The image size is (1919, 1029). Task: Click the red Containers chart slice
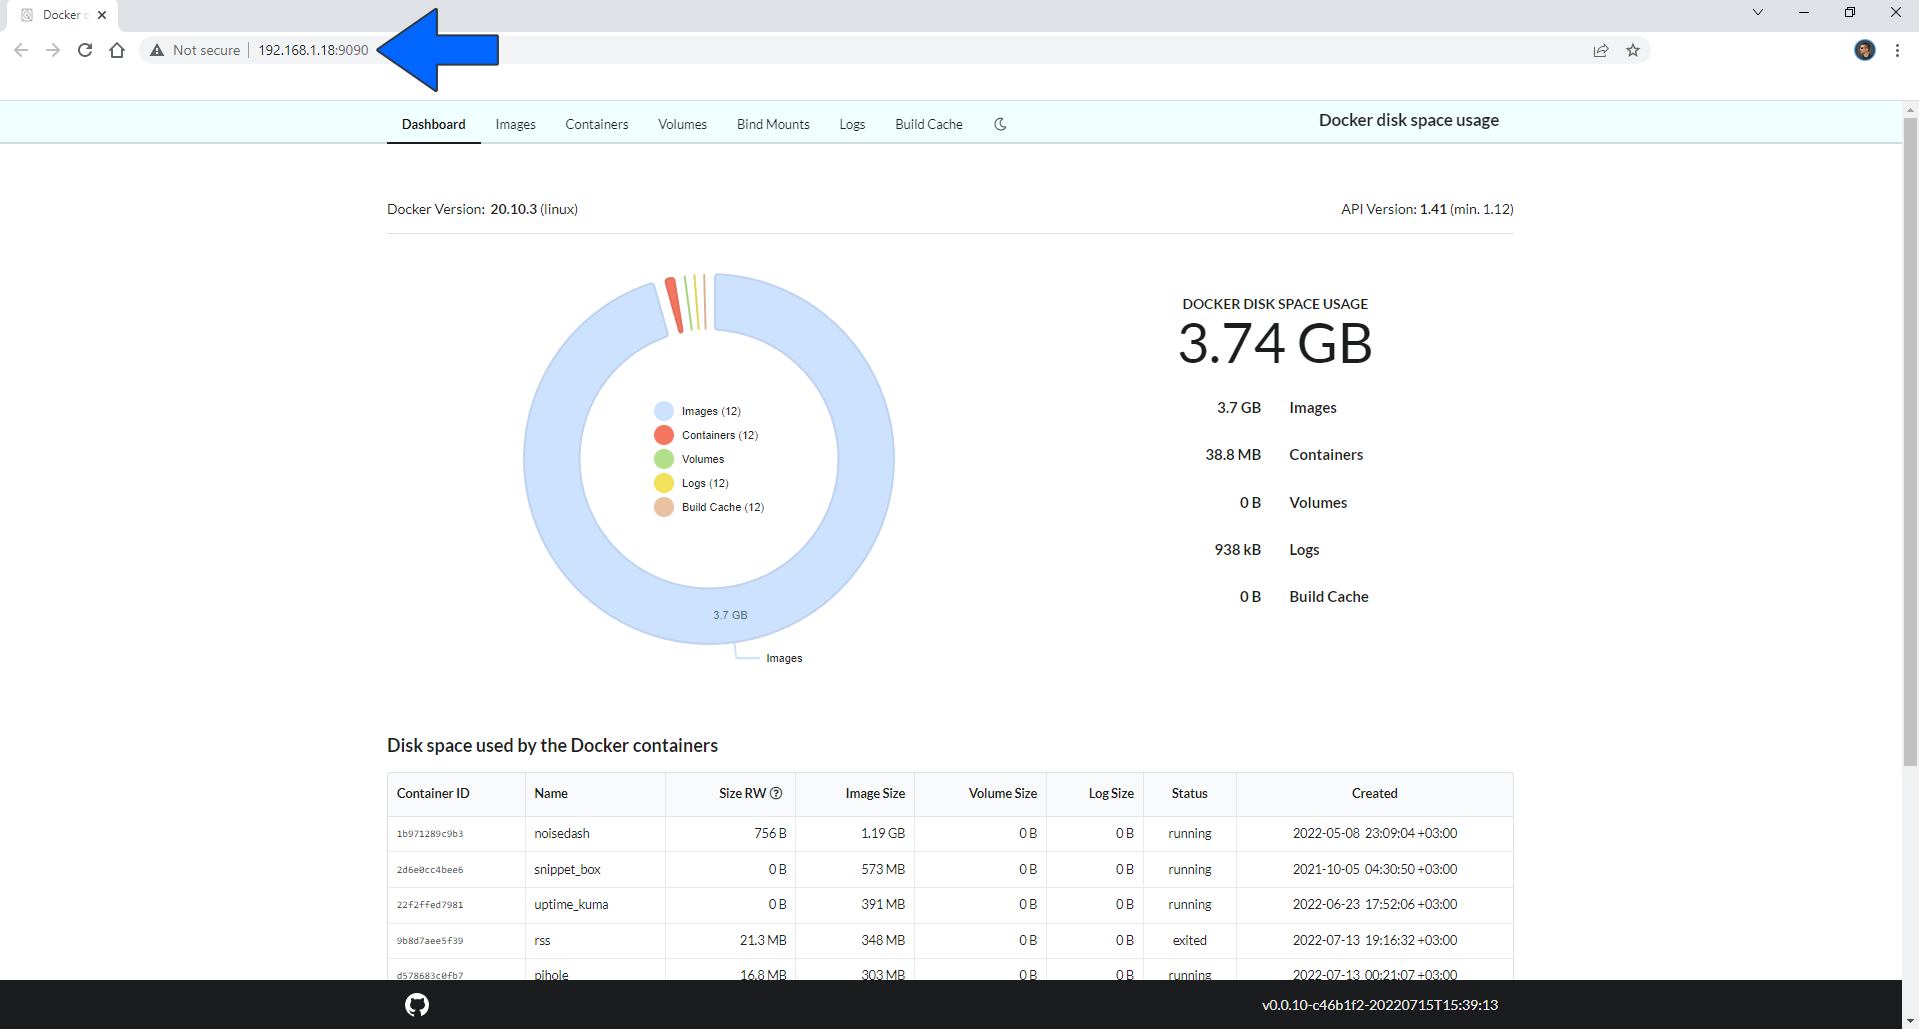pos(674,304)
